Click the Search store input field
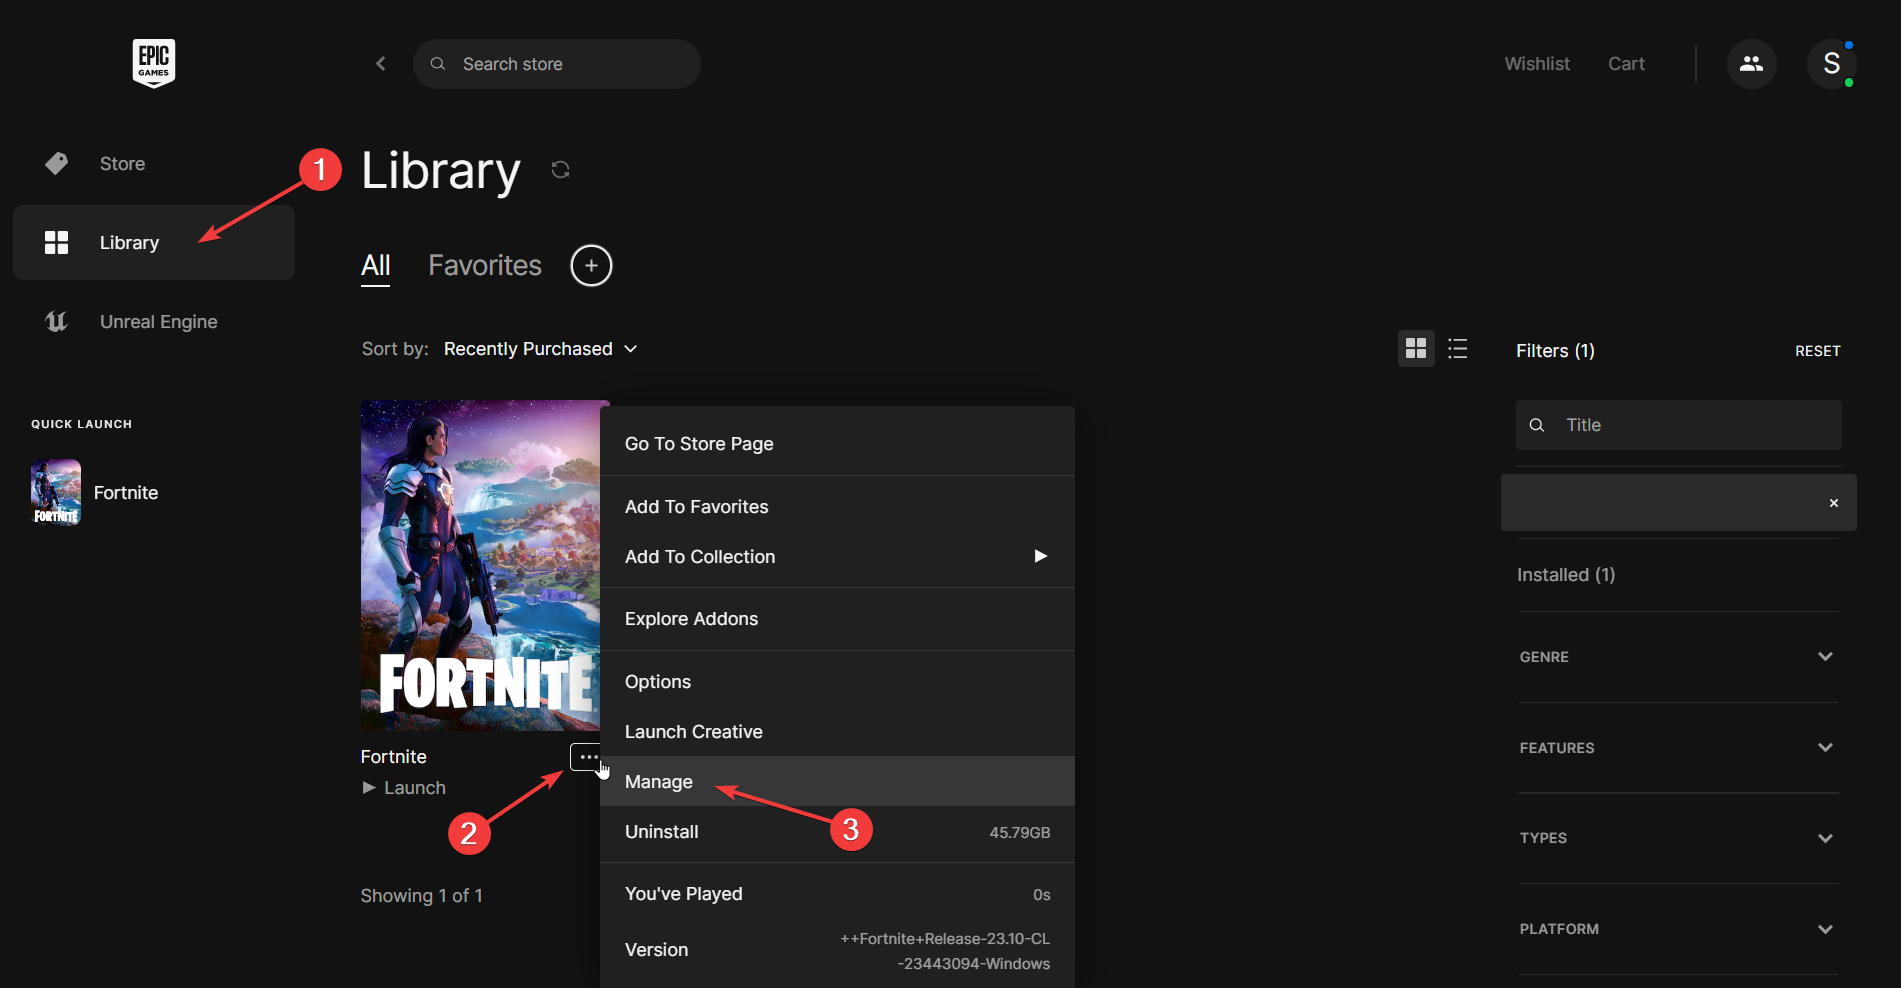Viewport: 1901px width, 988px height. (x=557, y=64)
